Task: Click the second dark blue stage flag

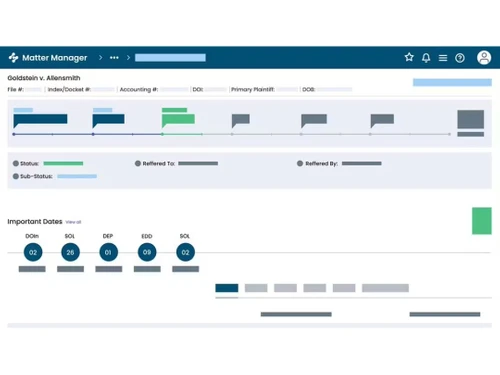Action: coord(108,120)
